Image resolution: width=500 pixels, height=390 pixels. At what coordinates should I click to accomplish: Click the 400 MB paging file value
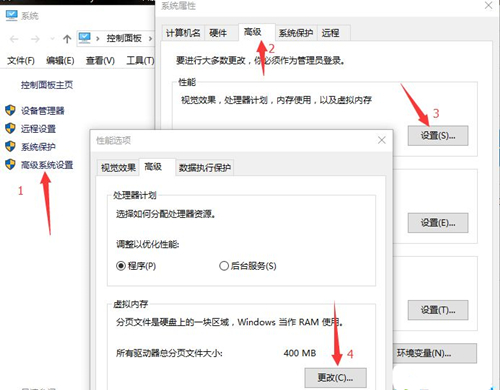coord(300,353)
